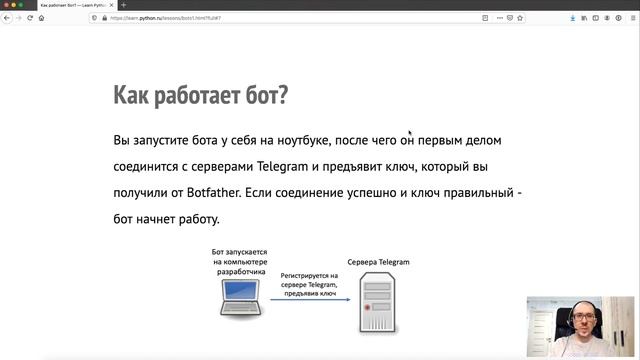
Task: Open the browser home page
Action: point(41,18)
